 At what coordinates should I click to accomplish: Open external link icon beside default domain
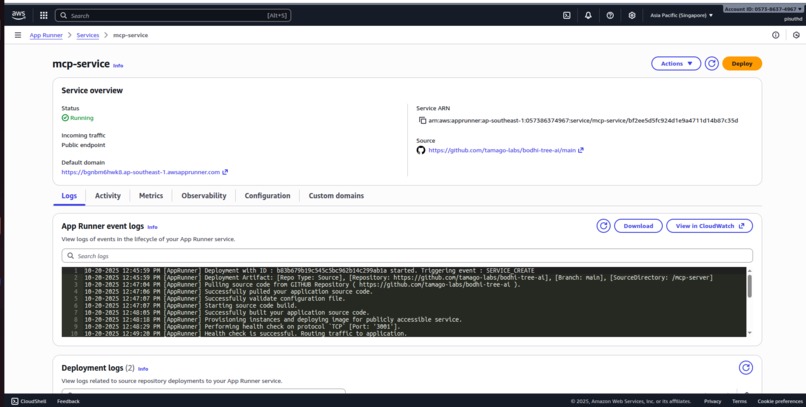pyautogui.click(x=225, y=172)
